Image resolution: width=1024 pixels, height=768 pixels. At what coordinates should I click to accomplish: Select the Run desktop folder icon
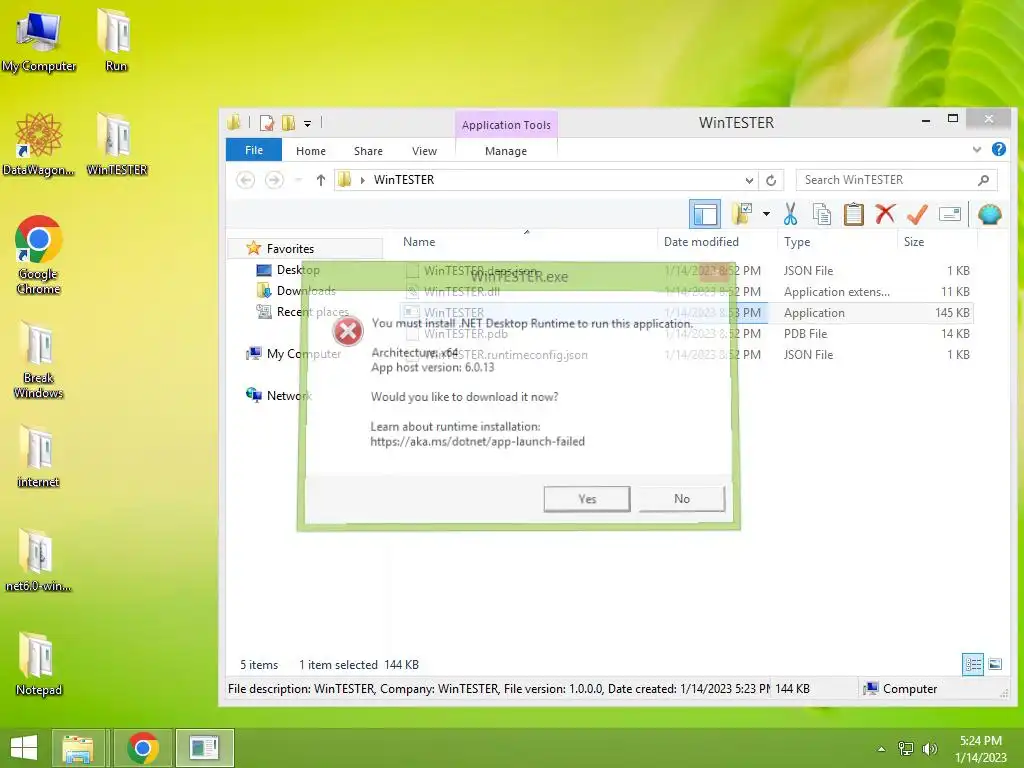pyautogui.click(x=116, y=39)
